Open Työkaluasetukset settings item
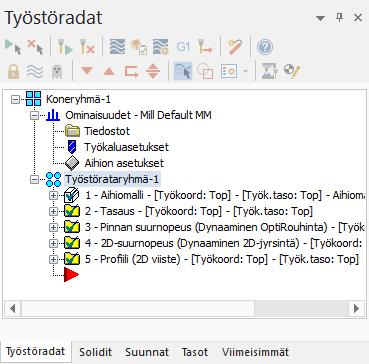Image resolution: width=369 pixels, height=364 pixels. (126, 147)
